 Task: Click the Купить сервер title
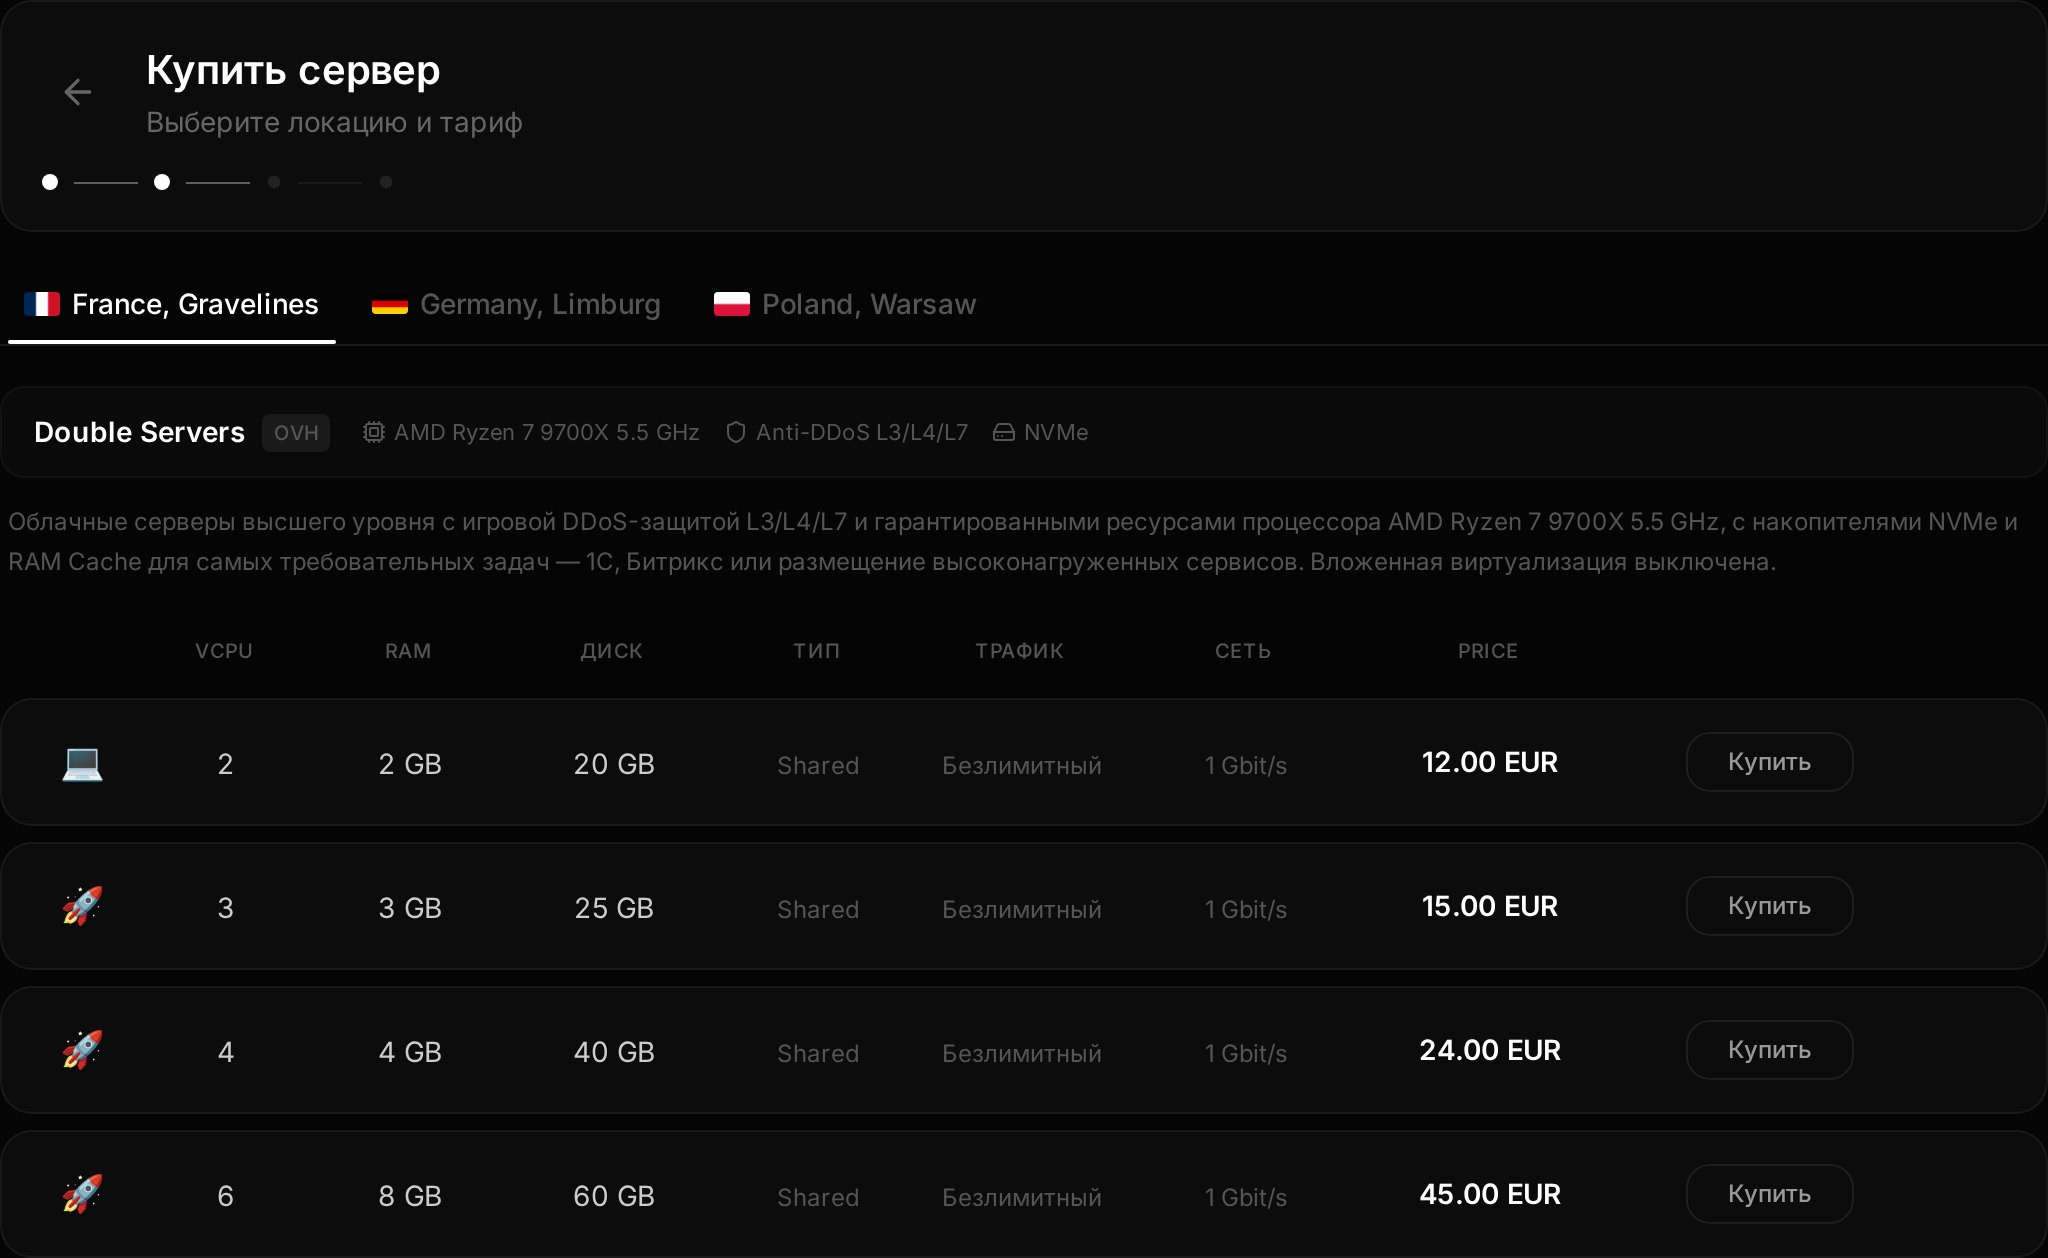[x=293, y=70]
